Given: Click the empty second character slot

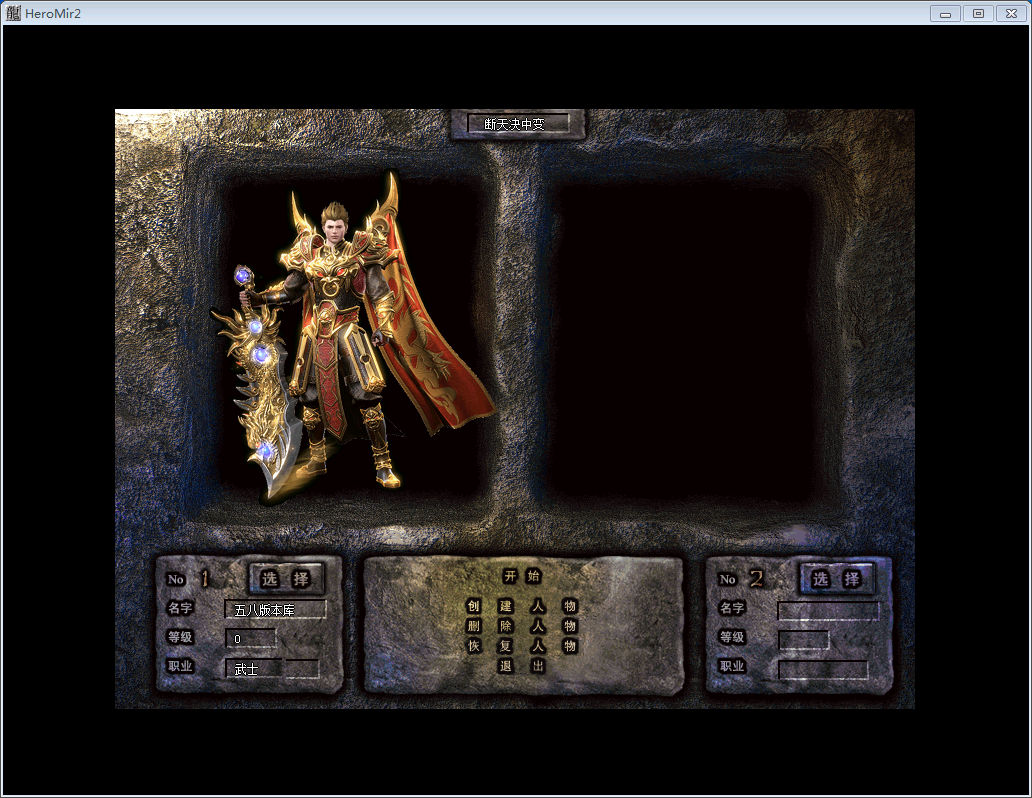Looking at the screenshot, I should (x=684, y=339).
